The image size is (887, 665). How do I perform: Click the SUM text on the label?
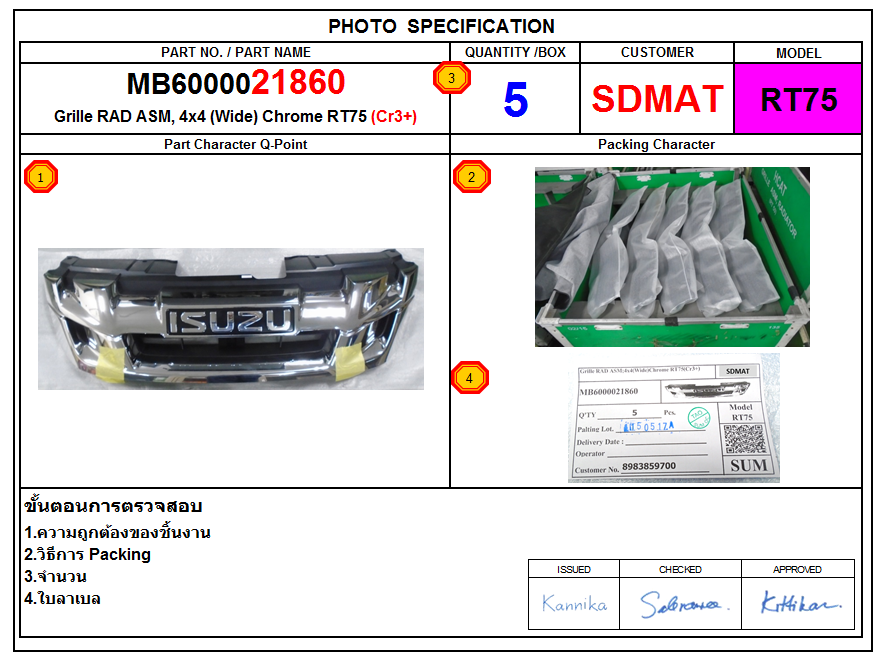749,465
